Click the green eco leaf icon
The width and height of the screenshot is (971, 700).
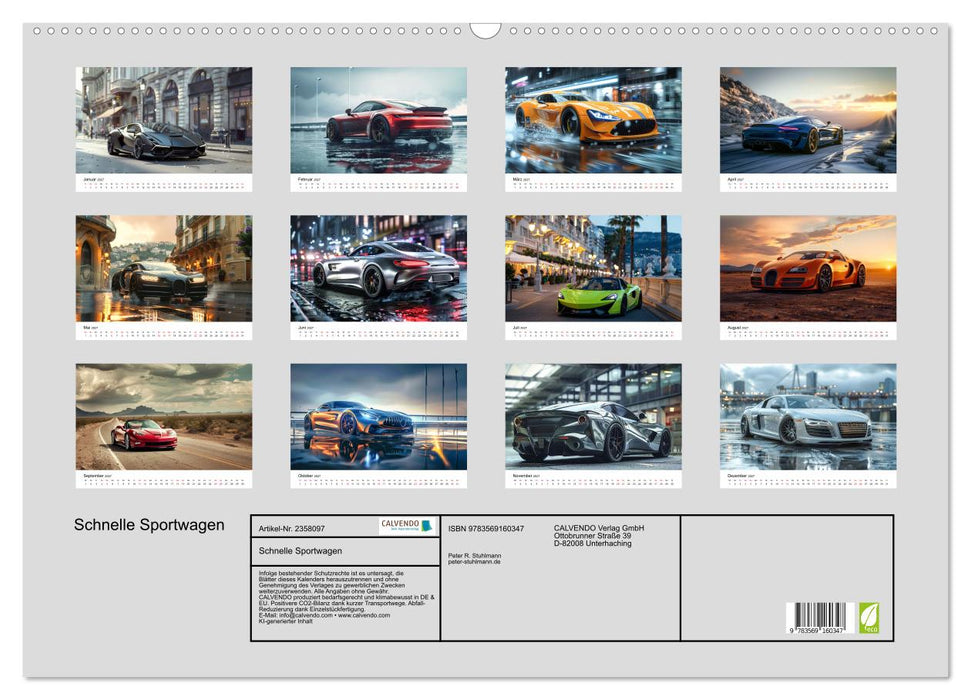[x=868, y=618]
